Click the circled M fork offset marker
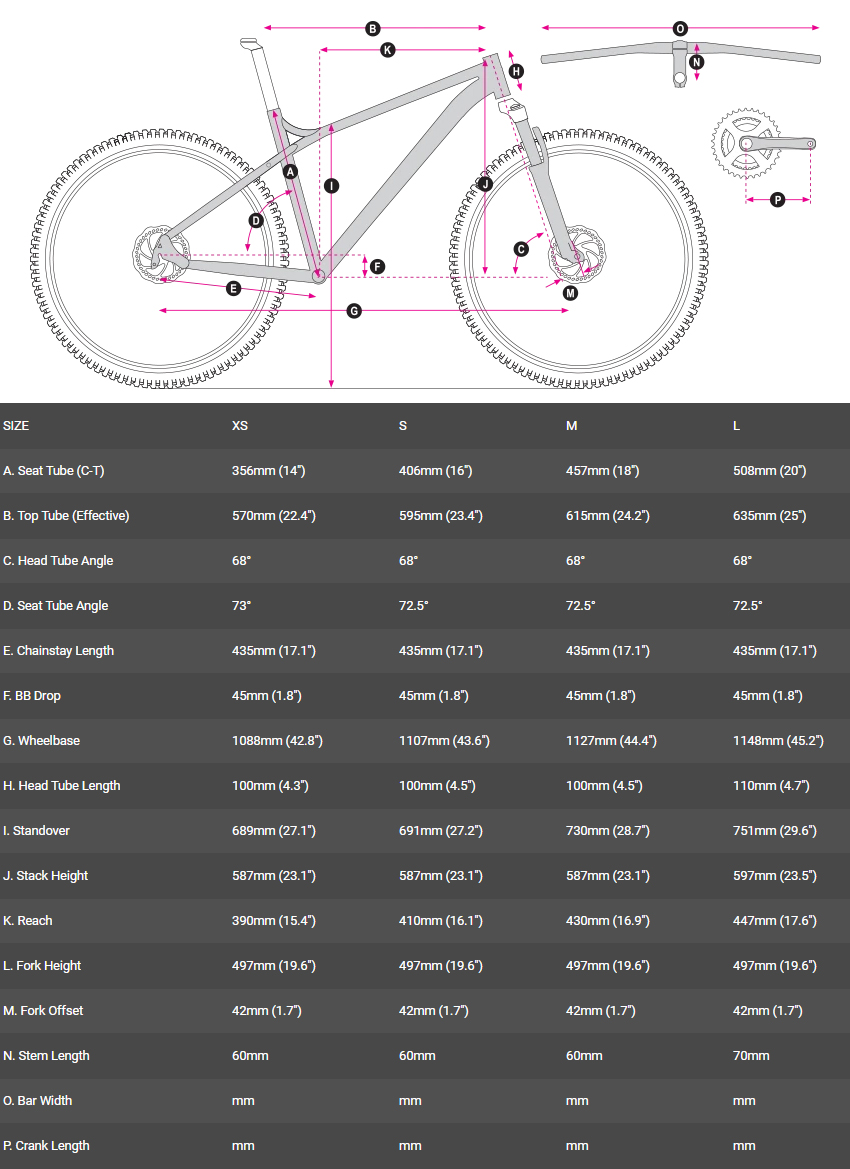Screen dimensions: 850x1169 click(570, 293)
